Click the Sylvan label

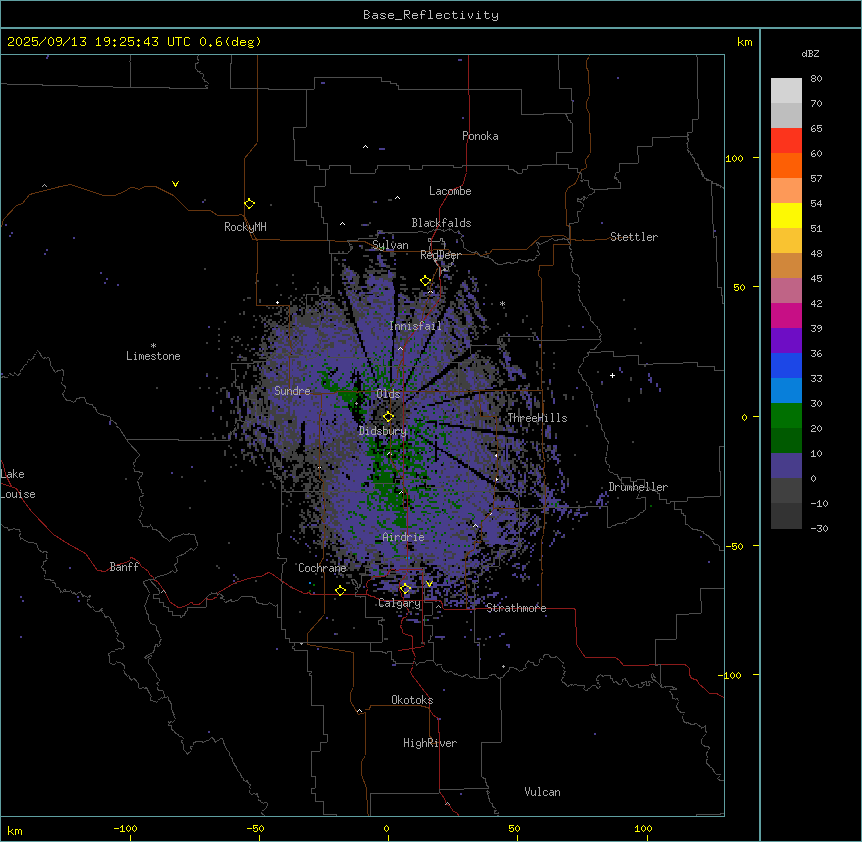390,245
